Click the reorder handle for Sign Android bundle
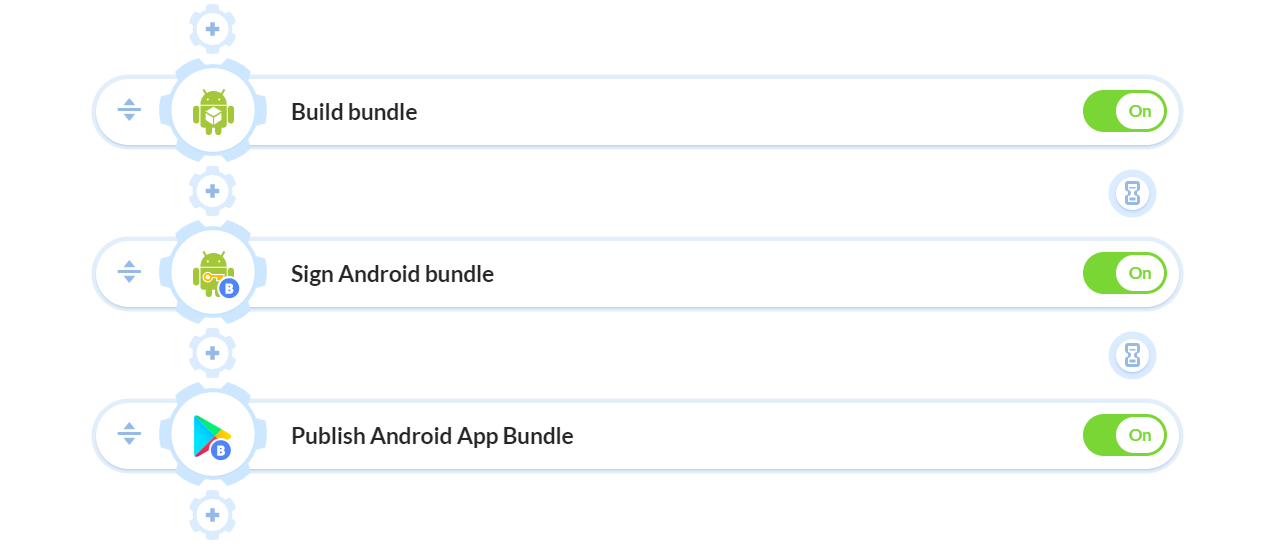This screenshot has width=1276, height=555. pos(129,272)
